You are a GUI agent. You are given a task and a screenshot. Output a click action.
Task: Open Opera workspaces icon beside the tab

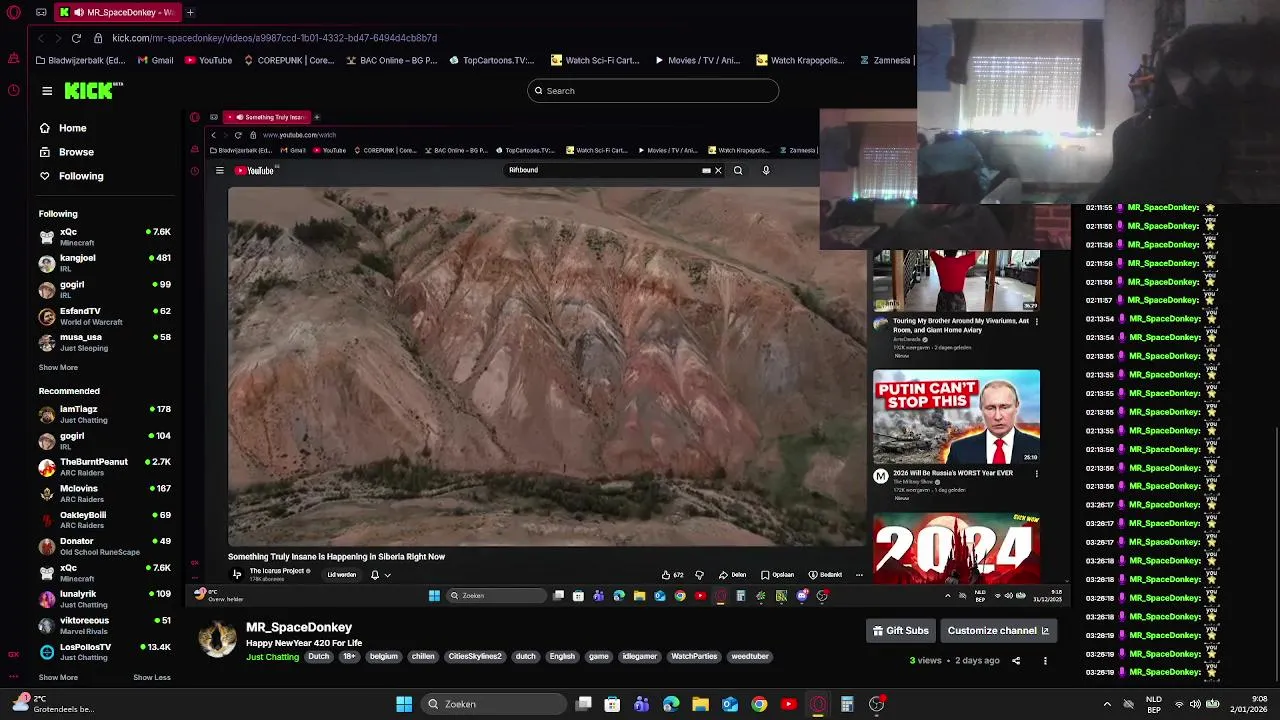[41, 12]
